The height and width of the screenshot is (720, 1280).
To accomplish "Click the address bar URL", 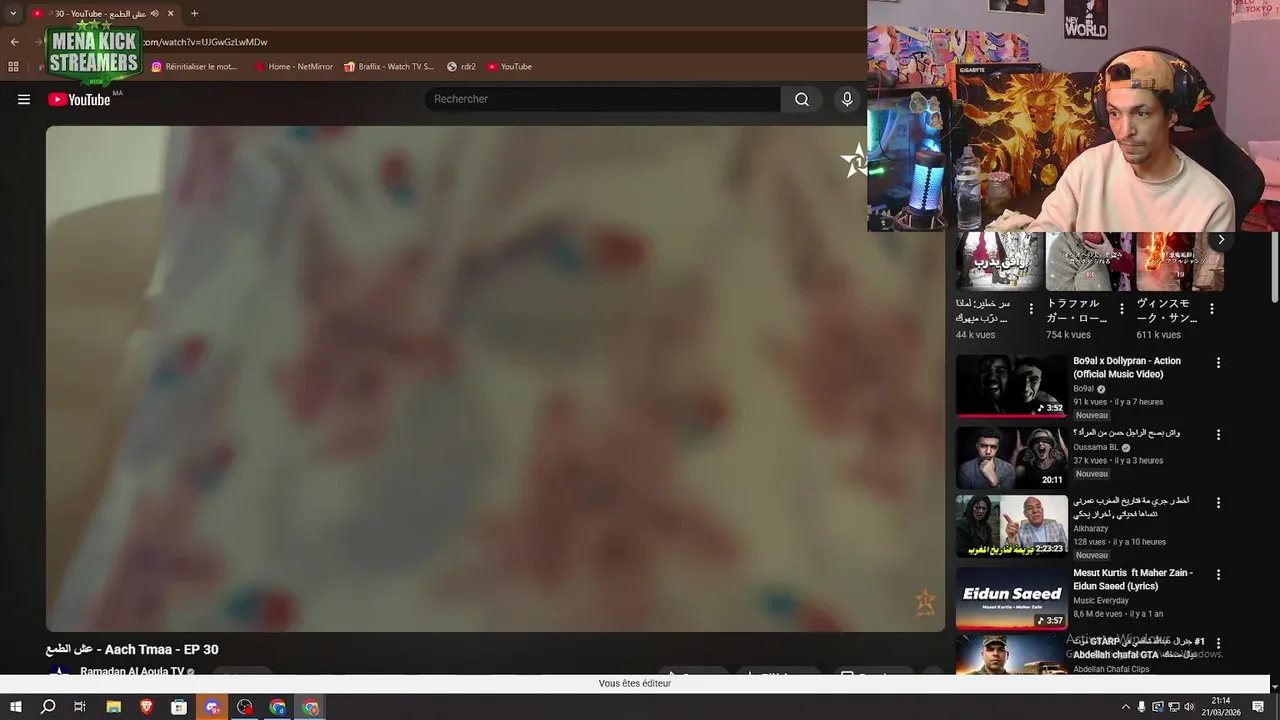I will coord(205,42).
